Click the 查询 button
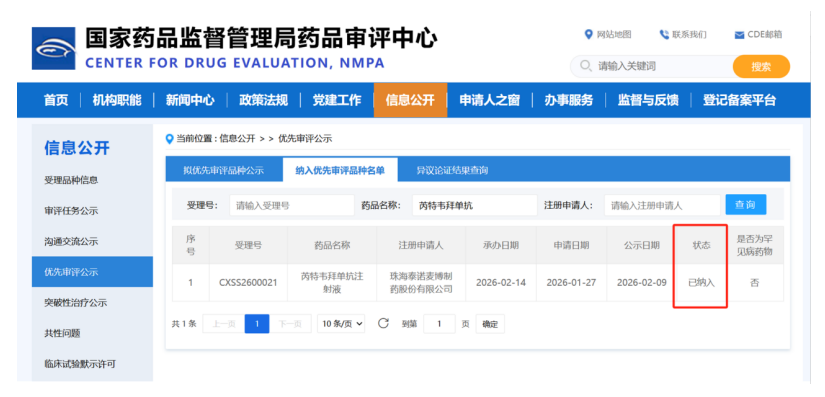 pos(746,205)
